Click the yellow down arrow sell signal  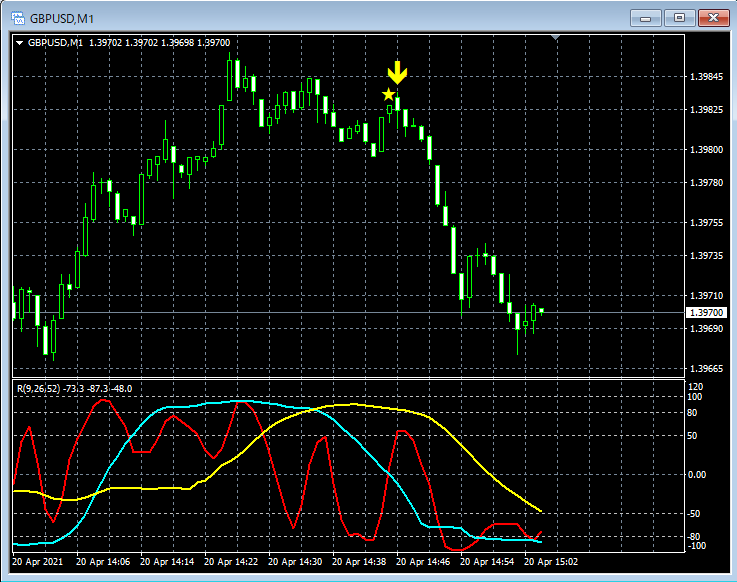coord(397,72)
